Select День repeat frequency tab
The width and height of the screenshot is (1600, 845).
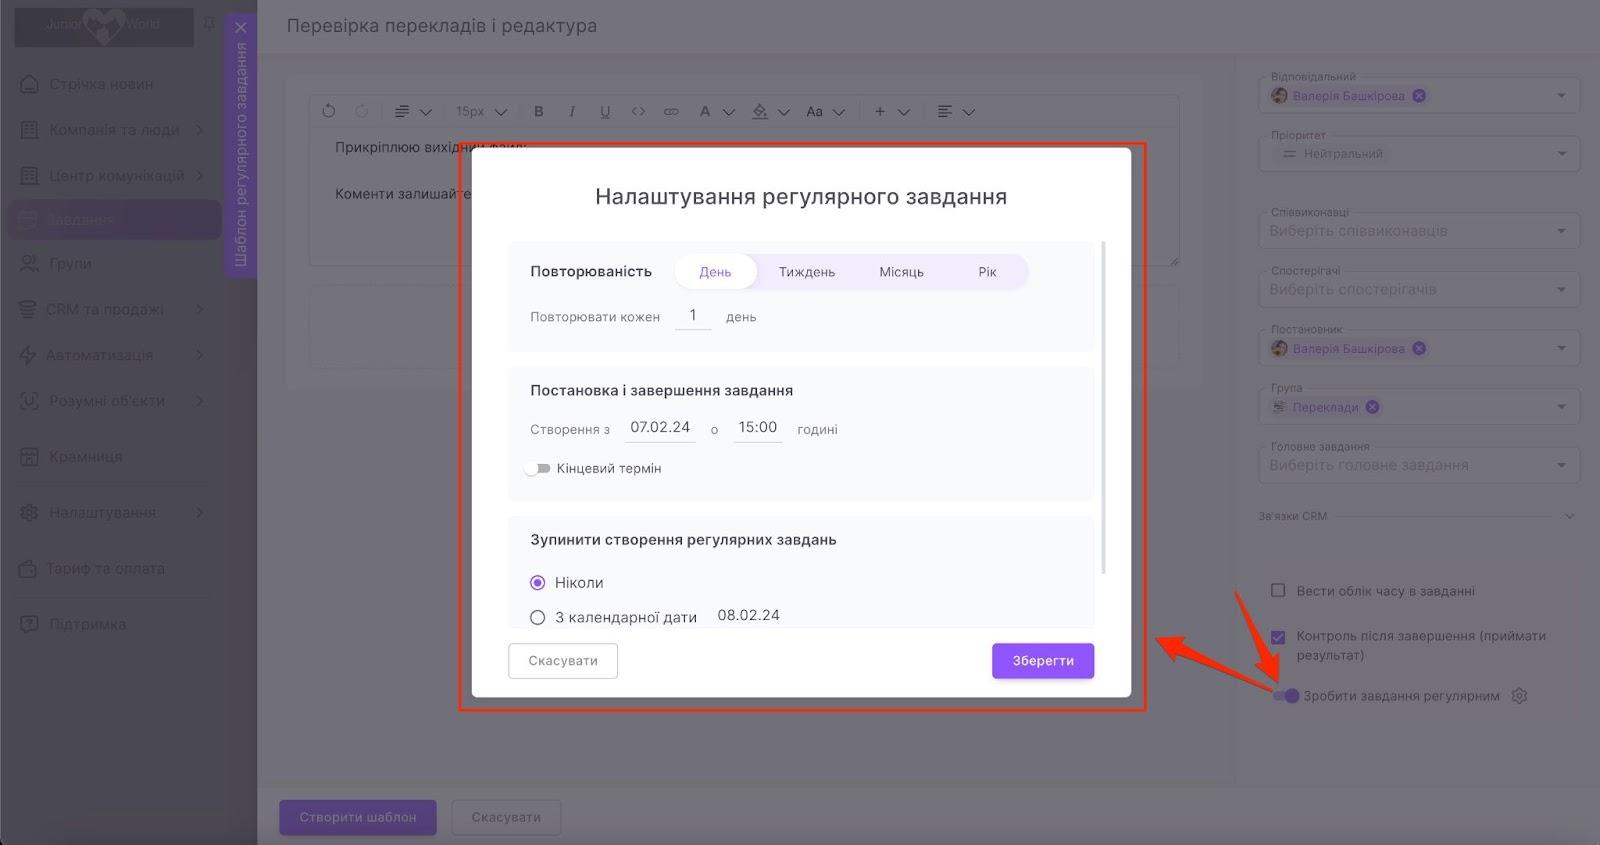715,272
